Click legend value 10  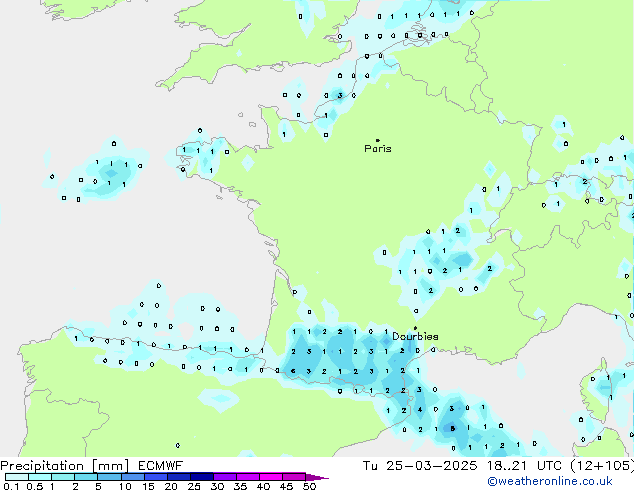[x=125, y=486]
